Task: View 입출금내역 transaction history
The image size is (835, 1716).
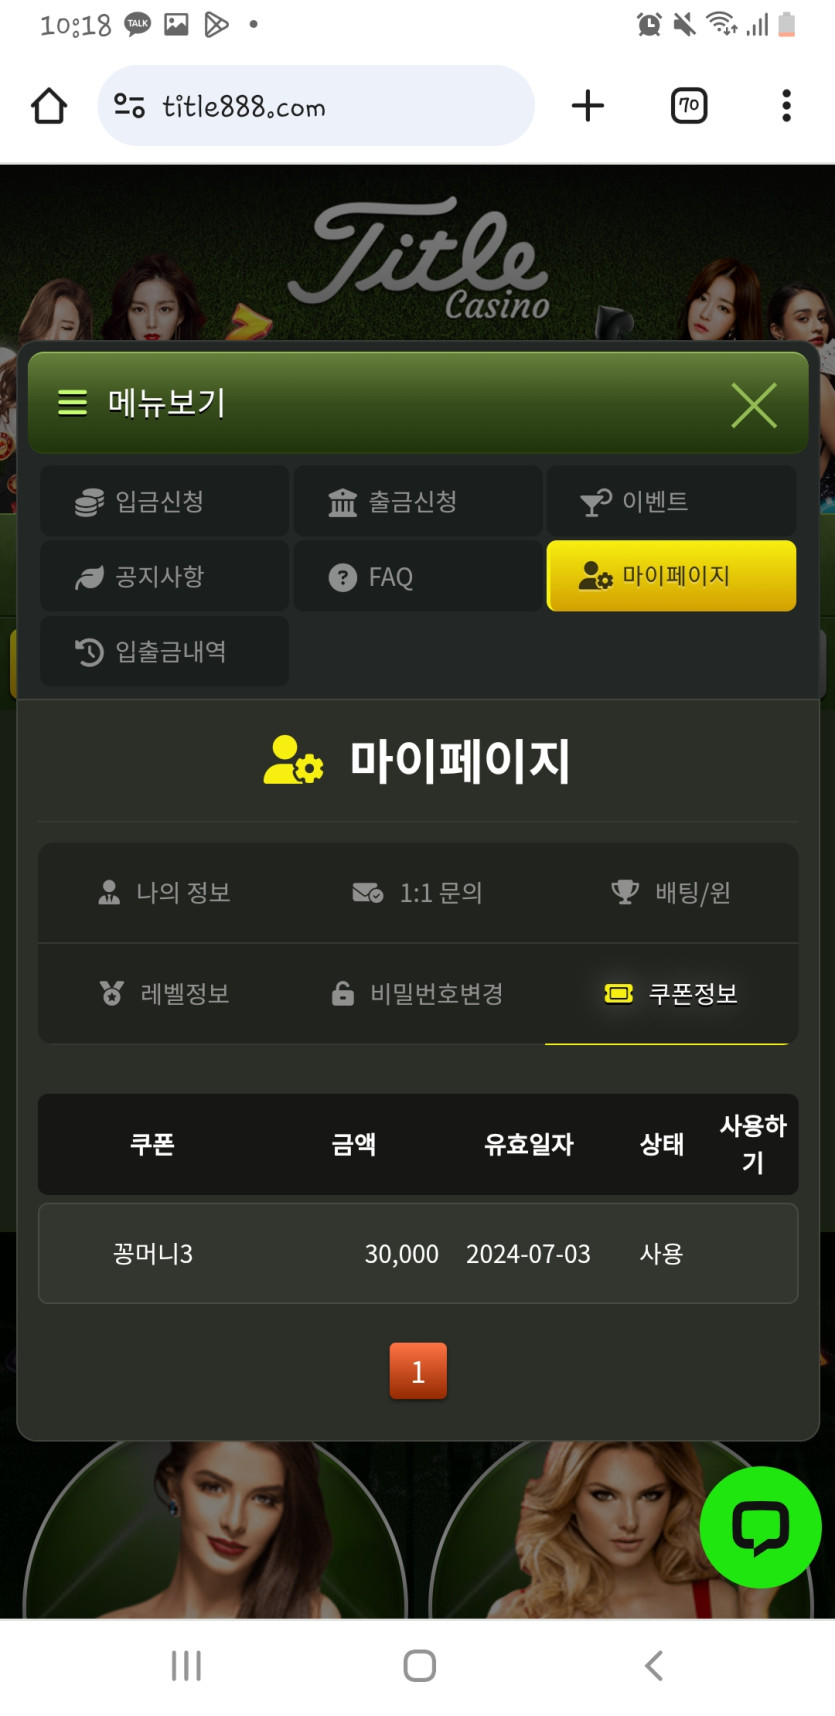Action: (x=164, y=651)
